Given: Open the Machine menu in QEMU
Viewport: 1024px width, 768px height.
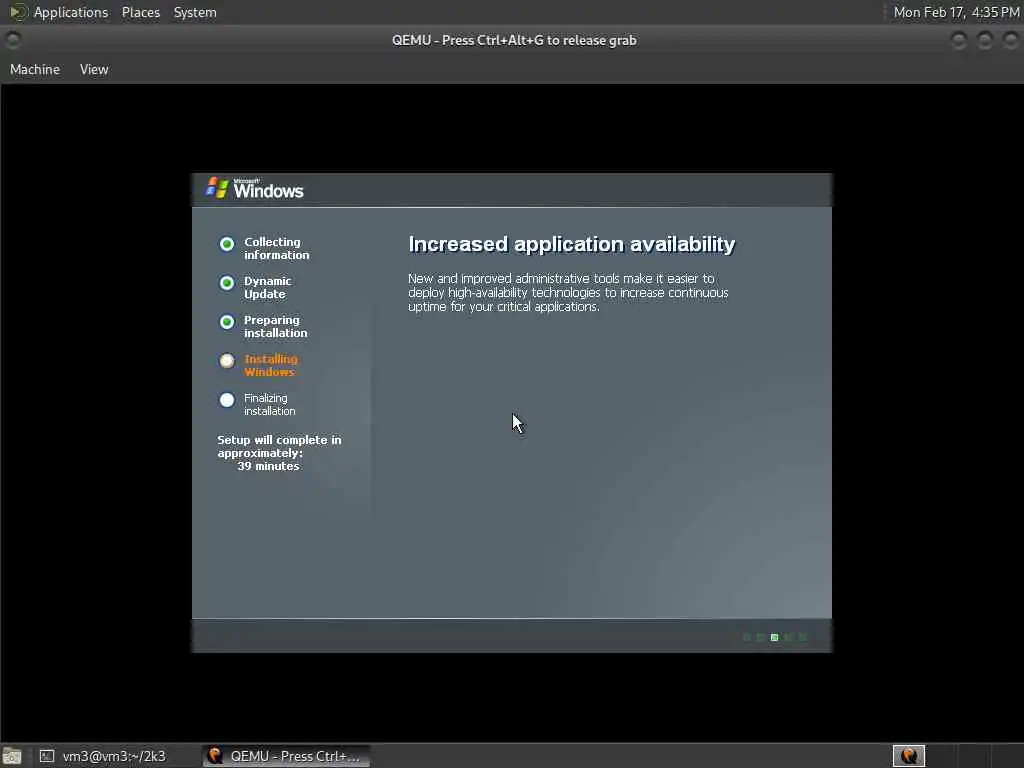Looking at the screenshot, I should click(x=35, y=69).
